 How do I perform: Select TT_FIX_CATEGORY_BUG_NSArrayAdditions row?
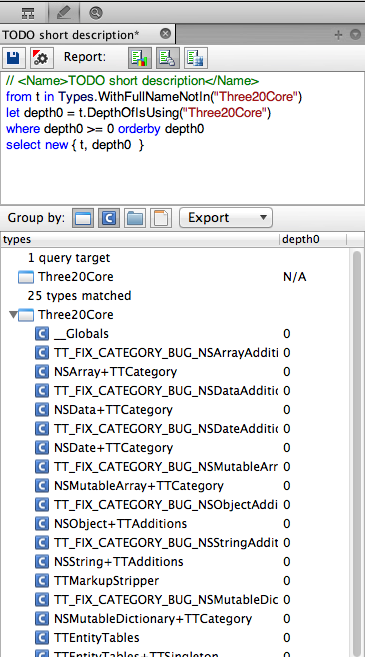(176, 353)
